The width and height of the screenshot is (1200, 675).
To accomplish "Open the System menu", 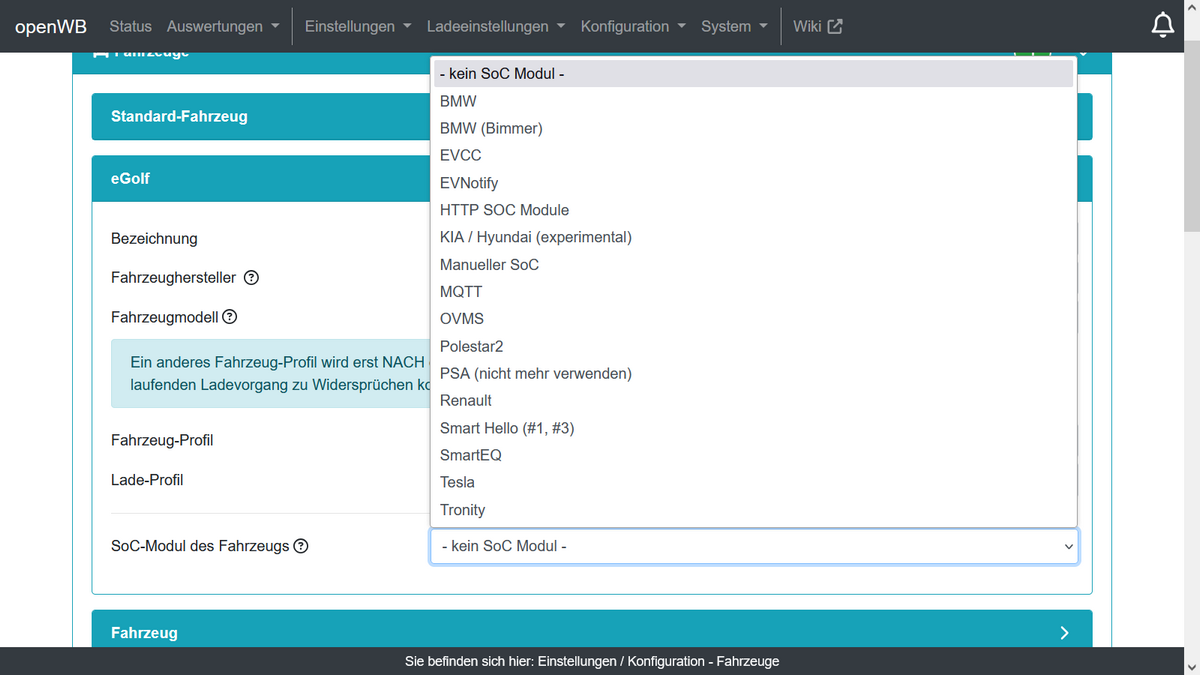I will (734, 26).
